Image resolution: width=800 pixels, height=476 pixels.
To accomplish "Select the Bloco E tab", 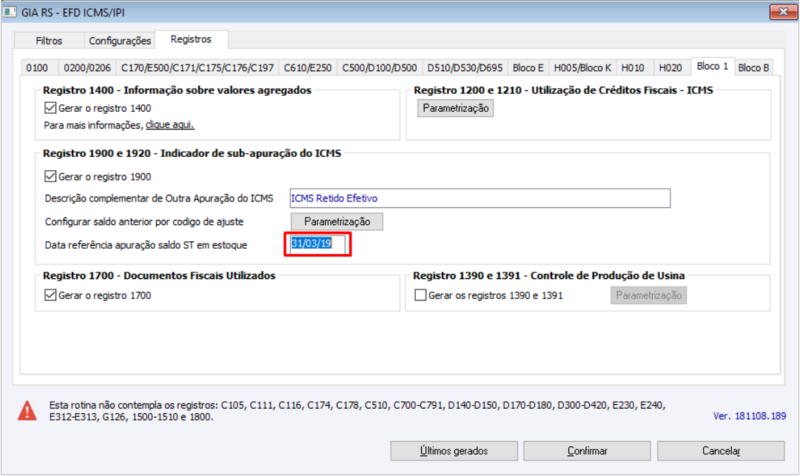I will click(x=528, y=68).
